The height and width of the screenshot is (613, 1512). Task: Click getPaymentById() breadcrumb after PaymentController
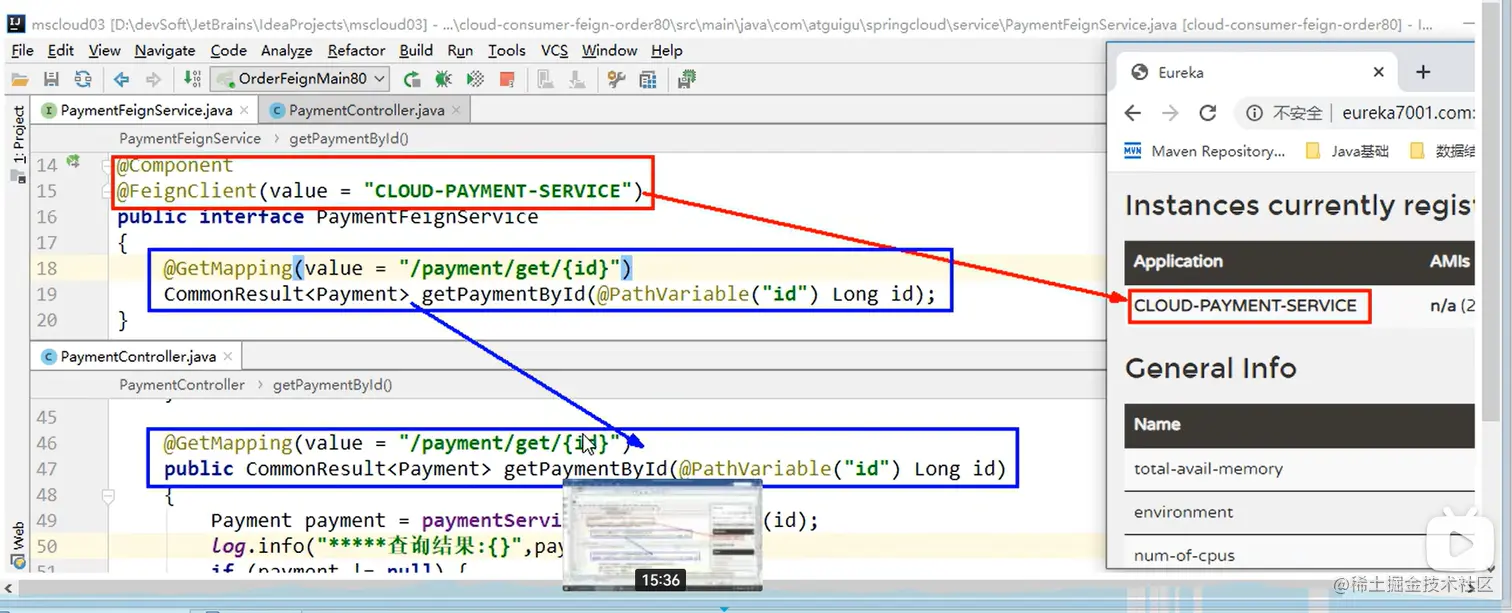click(x=333, y=385)
